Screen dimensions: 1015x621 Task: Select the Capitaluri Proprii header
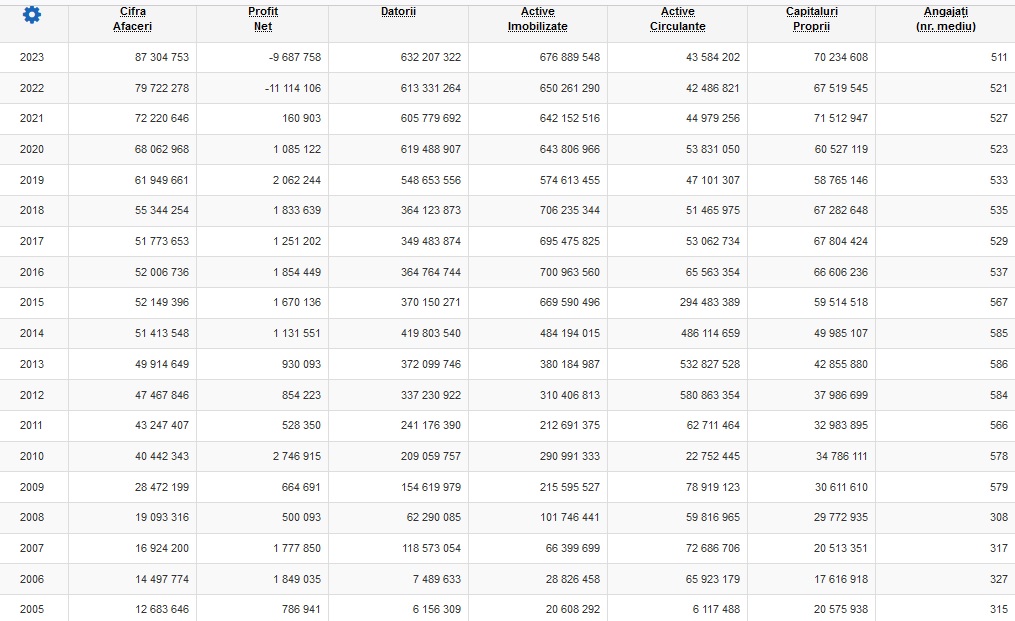812,19
